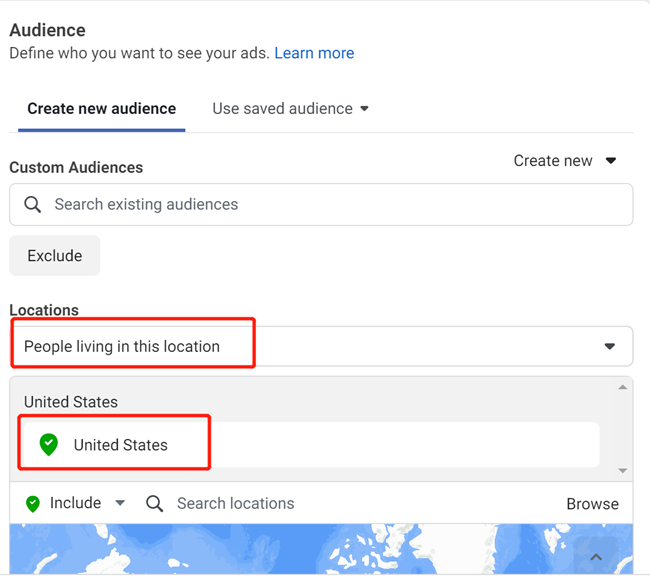The image size is (650, 579).
Task: Open the 'People living in this location' dropdown
Action: point(320,346)
